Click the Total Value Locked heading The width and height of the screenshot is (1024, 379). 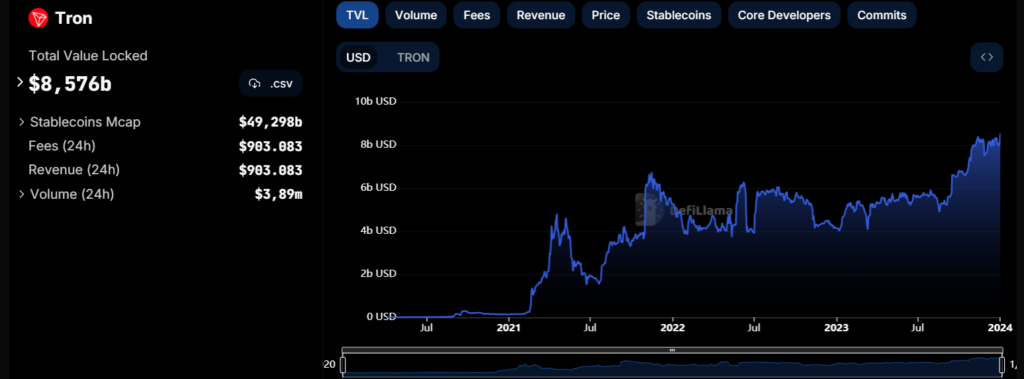pos(88,56)
